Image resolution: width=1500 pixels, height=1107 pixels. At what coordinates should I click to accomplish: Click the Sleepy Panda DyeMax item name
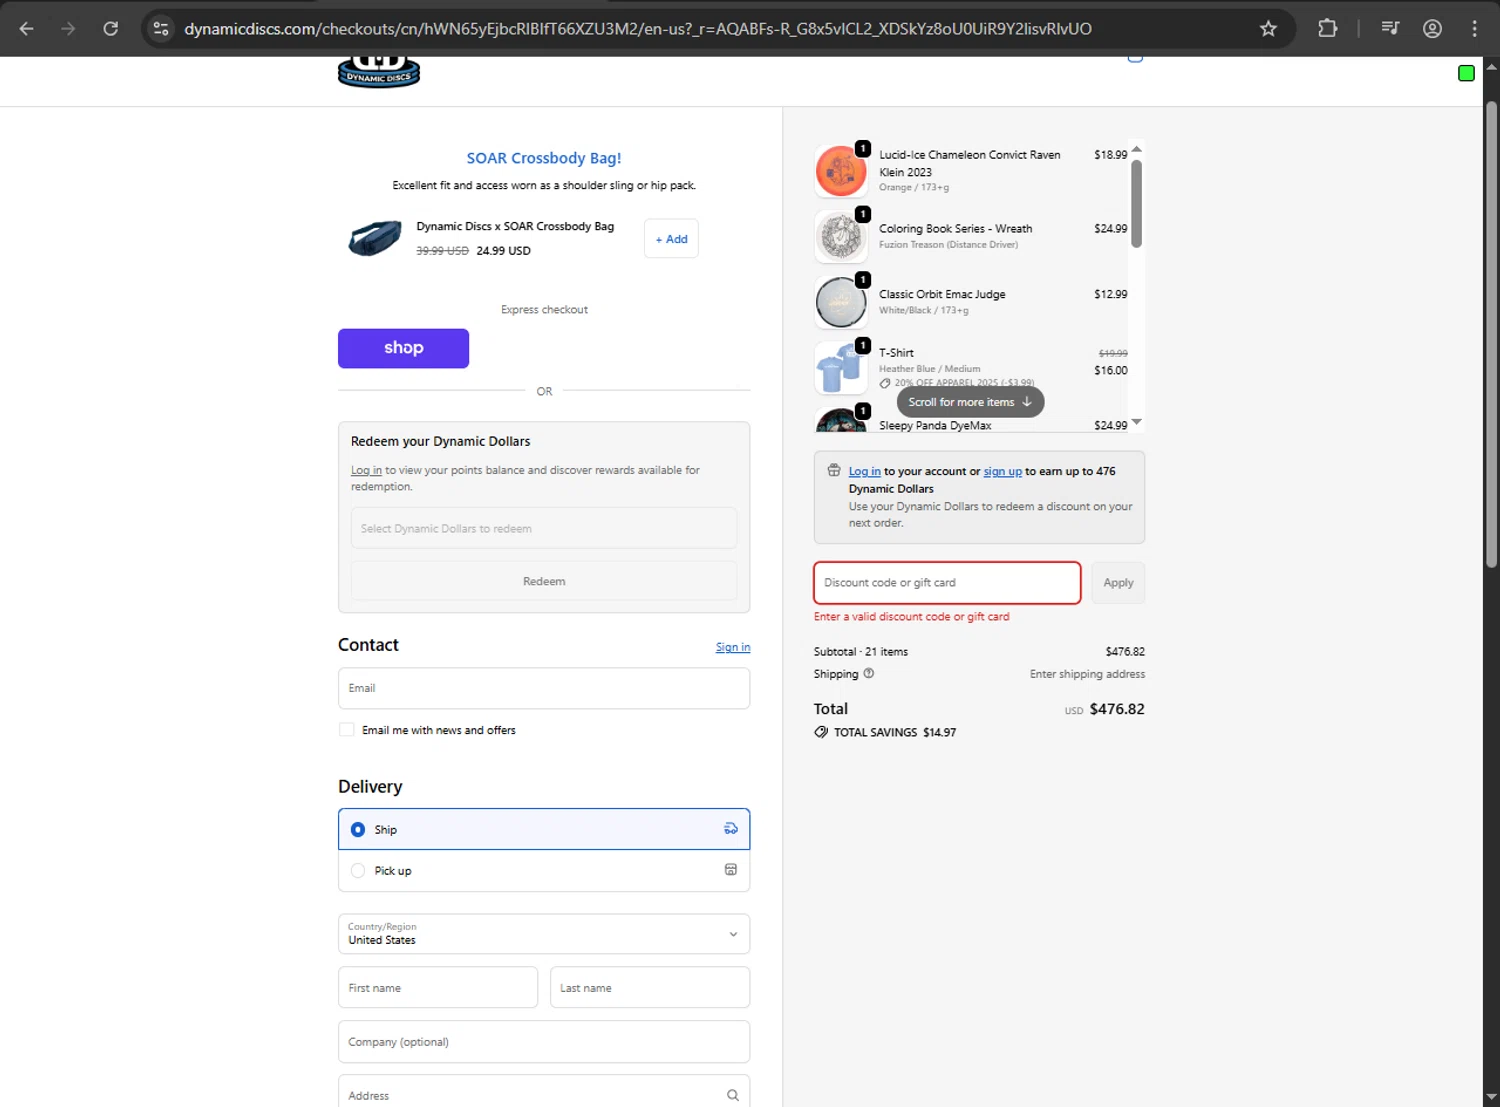point(935,425)
